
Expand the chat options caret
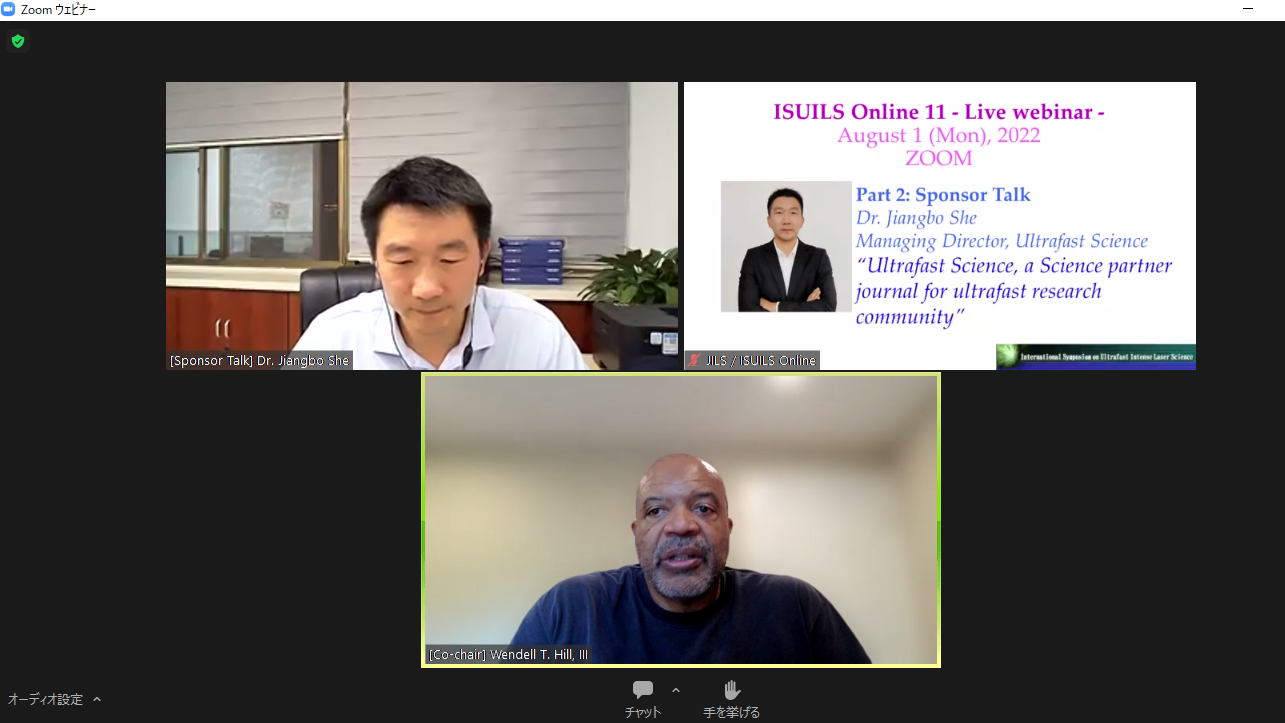pos(676,690)
